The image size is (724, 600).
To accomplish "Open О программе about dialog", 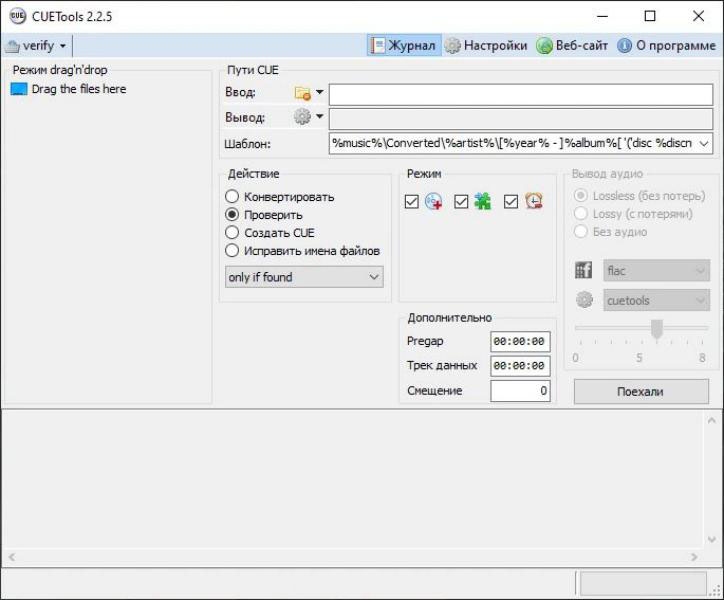I will (666, 45).
